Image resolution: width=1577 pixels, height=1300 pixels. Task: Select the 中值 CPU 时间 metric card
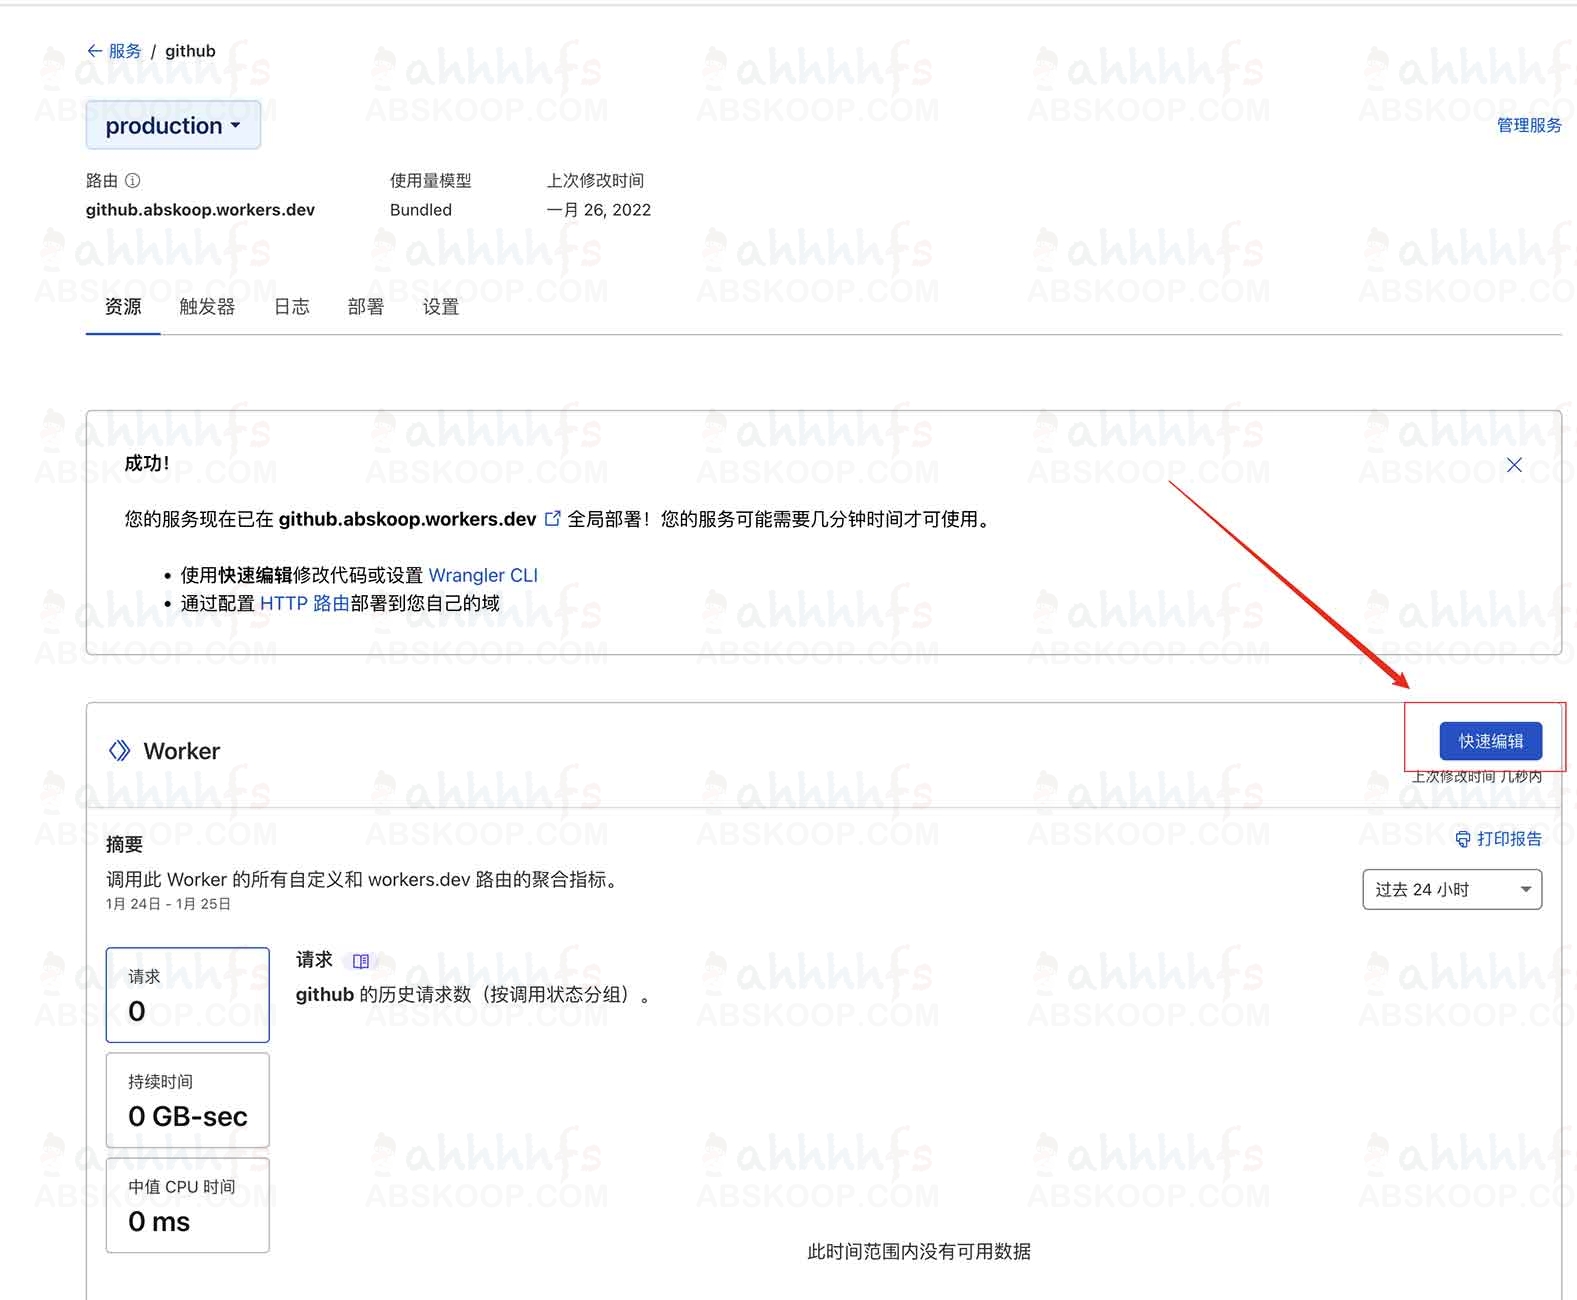tap(188, 1205)
